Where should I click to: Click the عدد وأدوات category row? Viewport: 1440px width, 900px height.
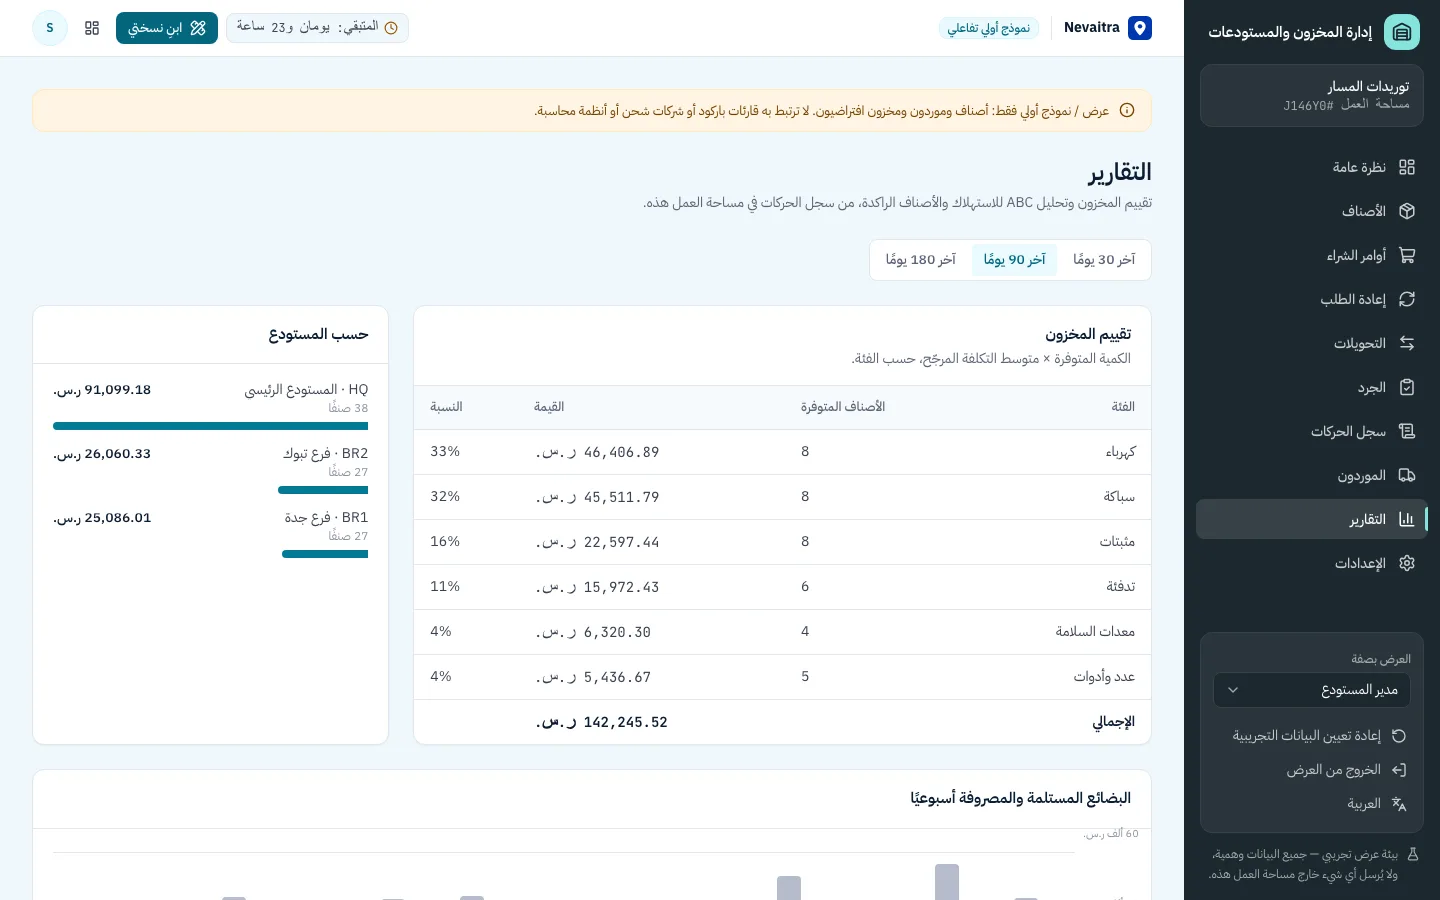(782, 677)
